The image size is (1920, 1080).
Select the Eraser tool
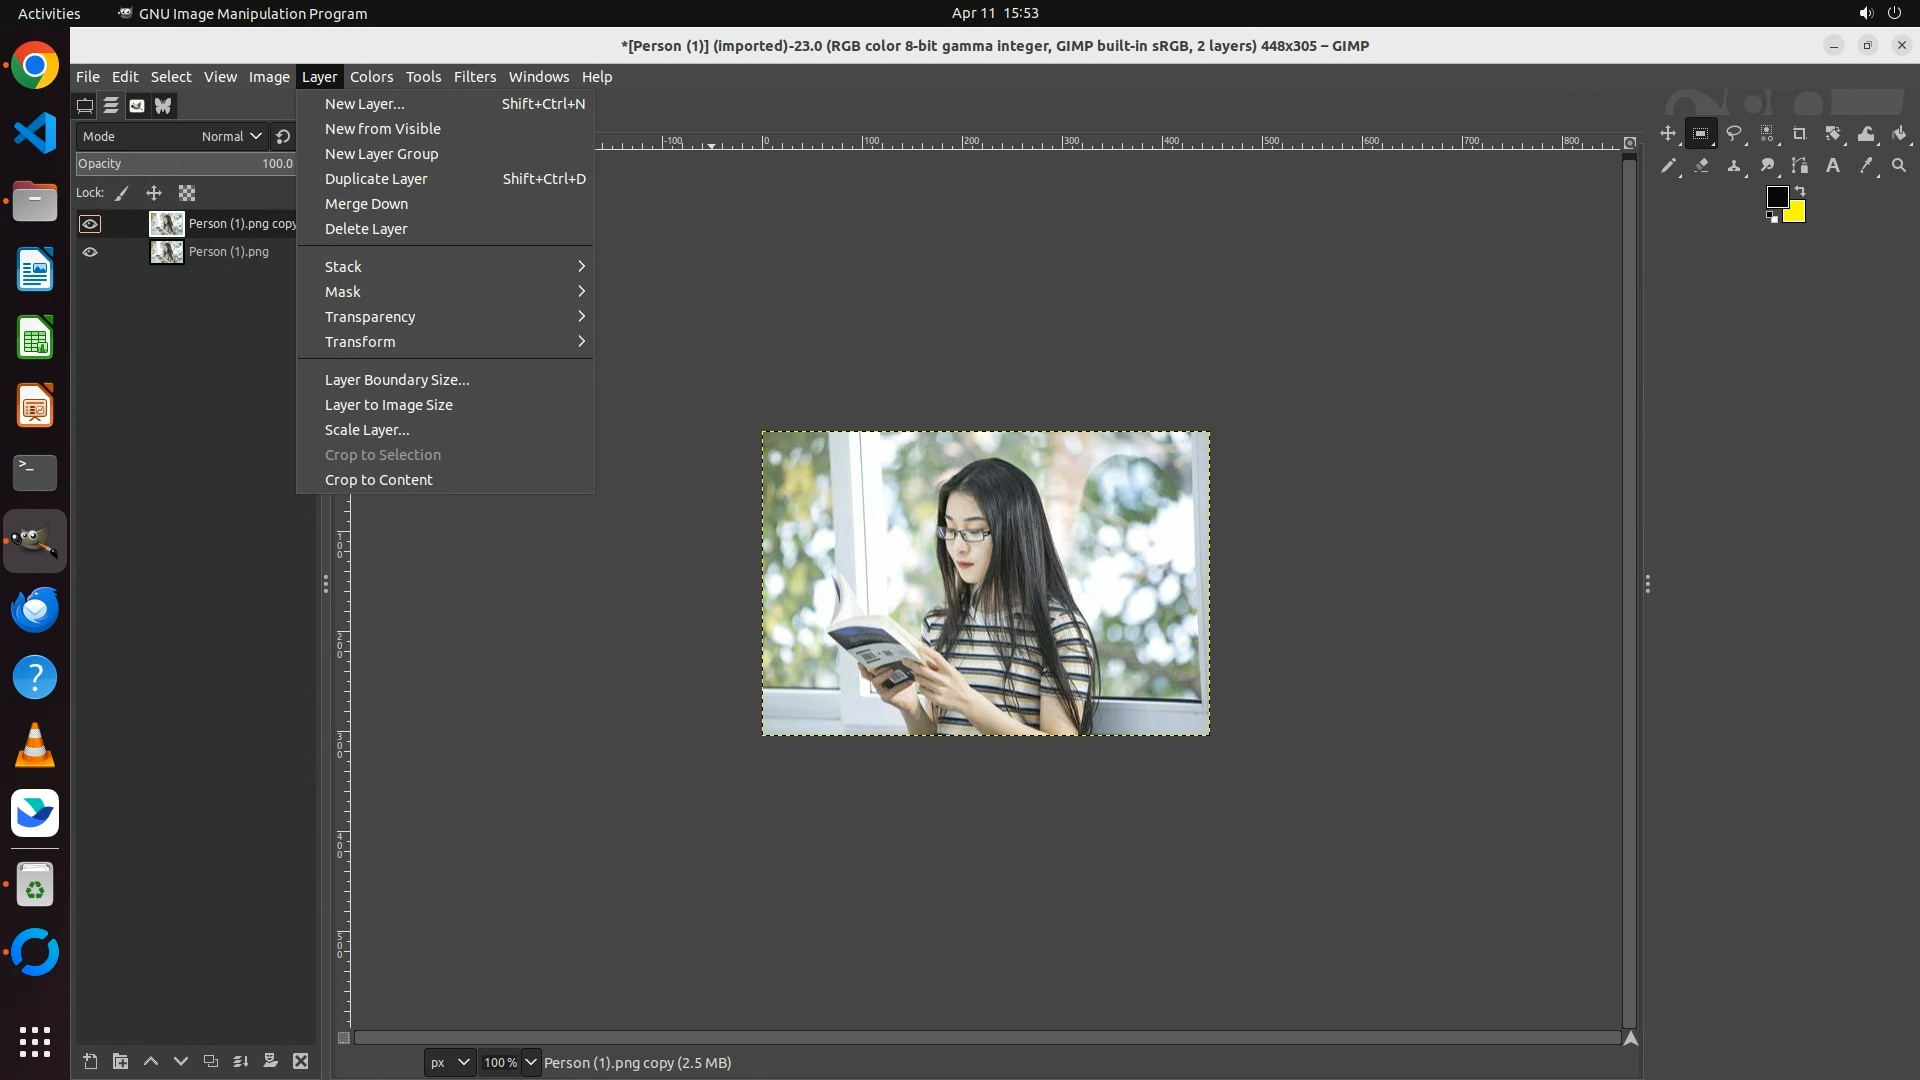coord(1701,166)
